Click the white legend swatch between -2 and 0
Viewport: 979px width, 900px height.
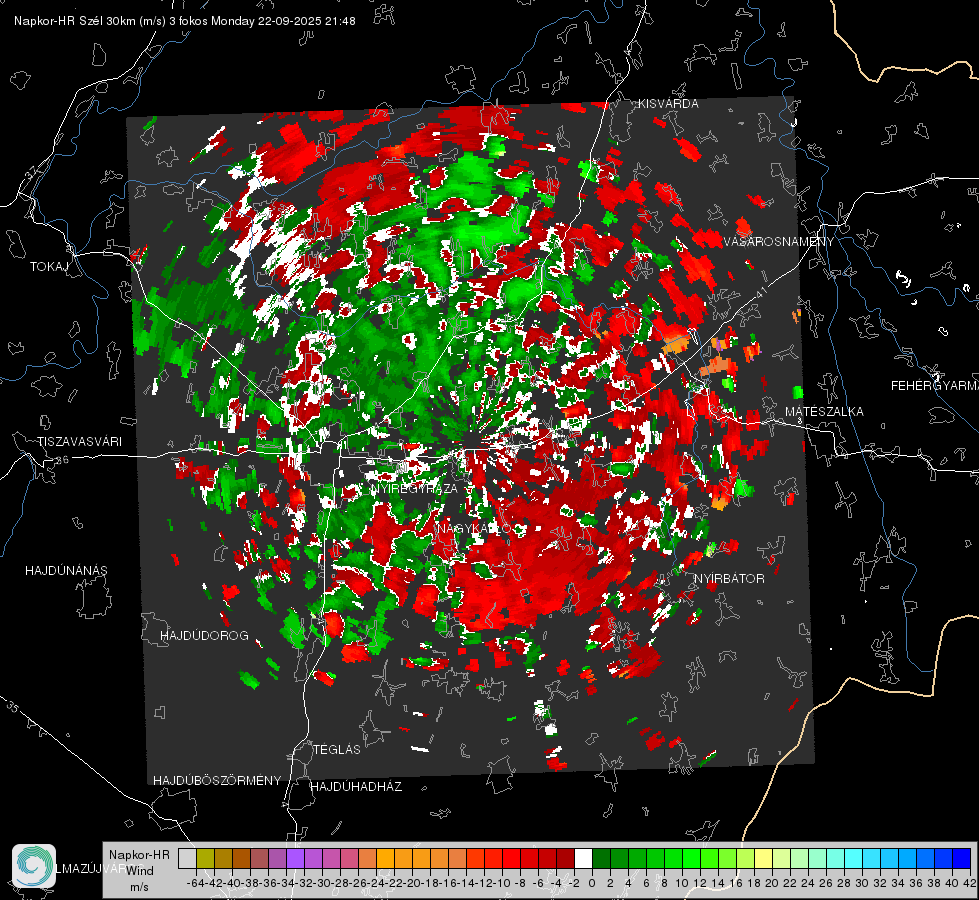[583, 859]
